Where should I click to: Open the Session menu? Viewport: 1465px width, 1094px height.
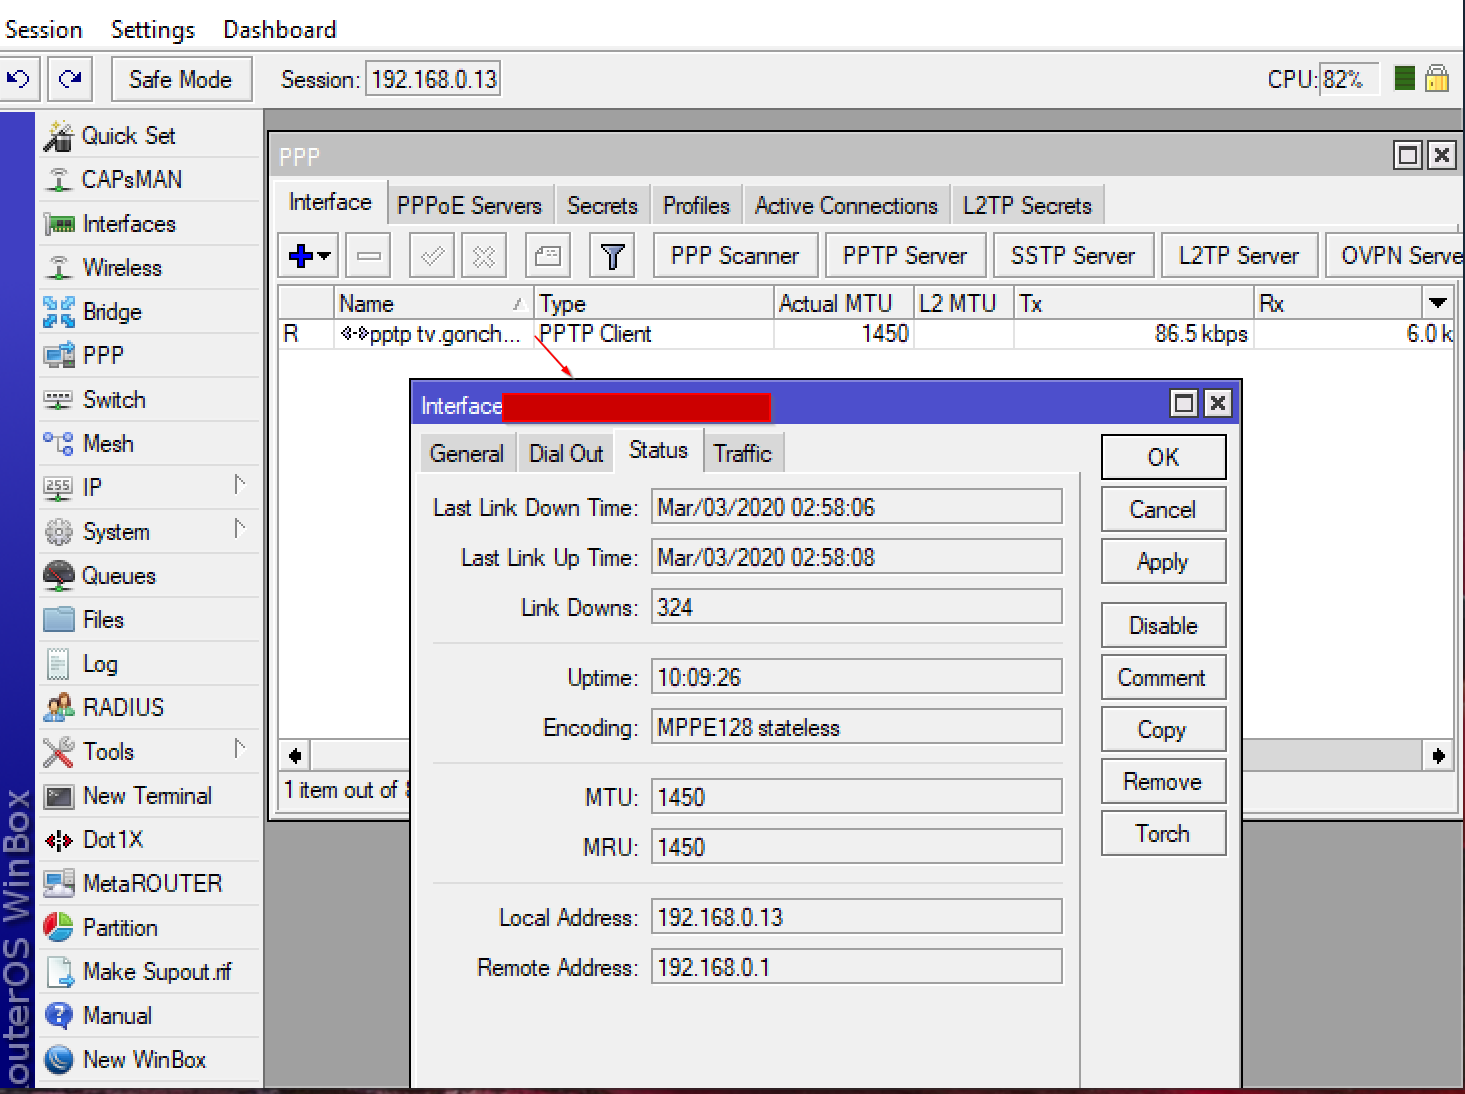click(x=44, y=30)
